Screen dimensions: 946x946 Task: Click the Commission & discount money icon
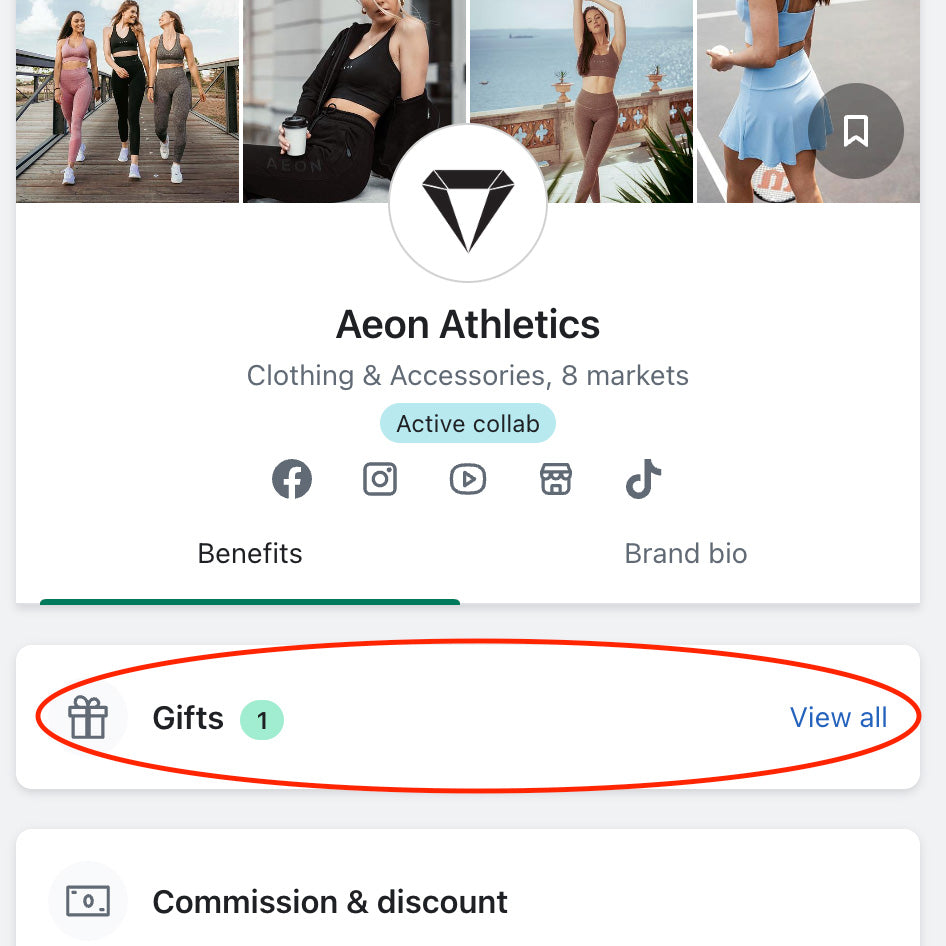pyautogui.click(x=88, y=901)
